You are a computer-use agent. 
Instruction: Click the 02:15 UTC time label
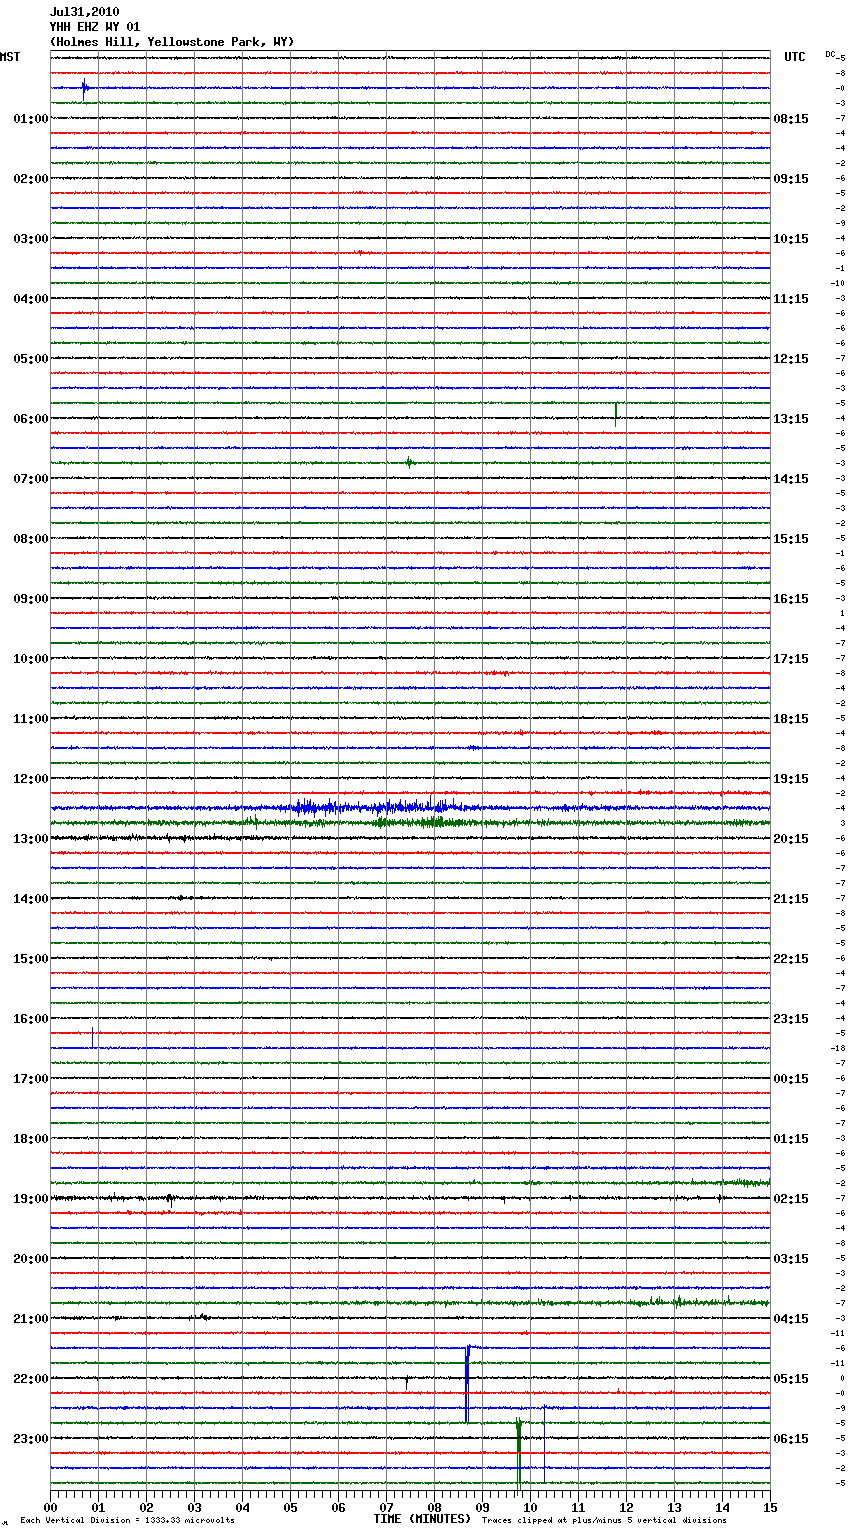tap(791, 1199)
